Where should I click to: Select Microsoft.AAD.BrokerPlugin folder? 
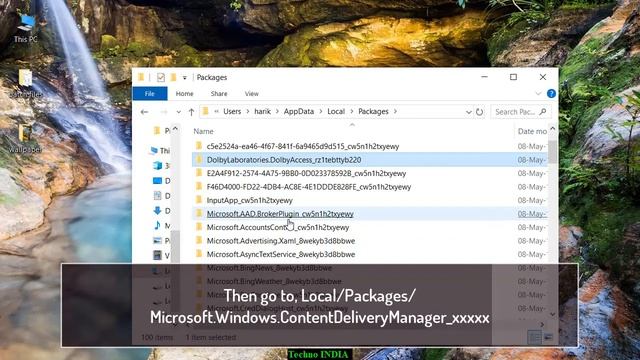click(x=369, y=213)
